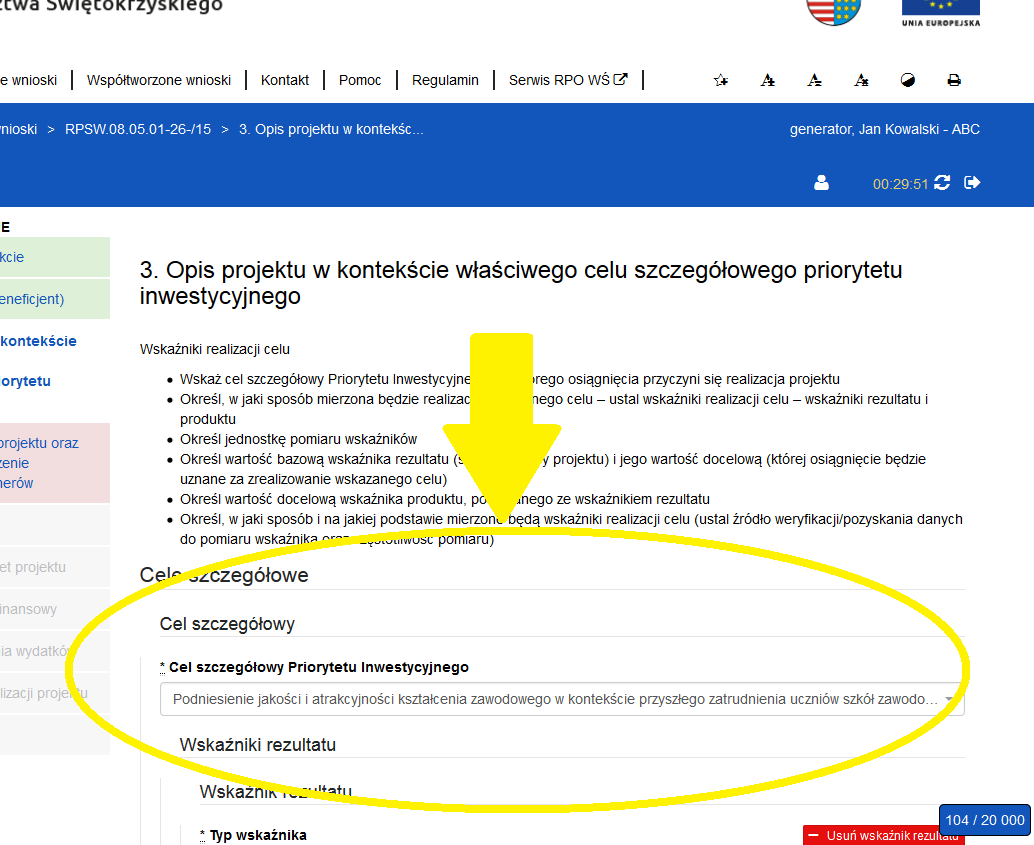The width and height of the screenshot is (1034, 845).
Task: Click the star bookmark icon in toolbar
Action: pos(721,80)
